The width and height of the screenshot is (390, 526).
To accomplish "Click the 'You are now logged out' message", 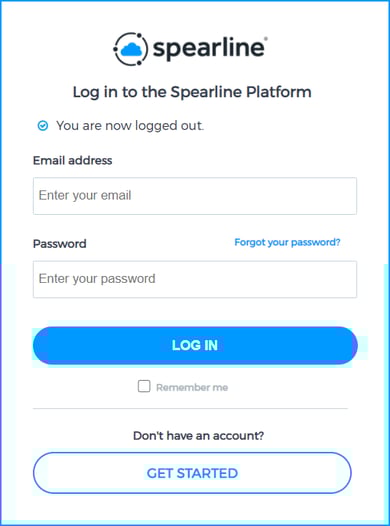I will pos(130,126).
